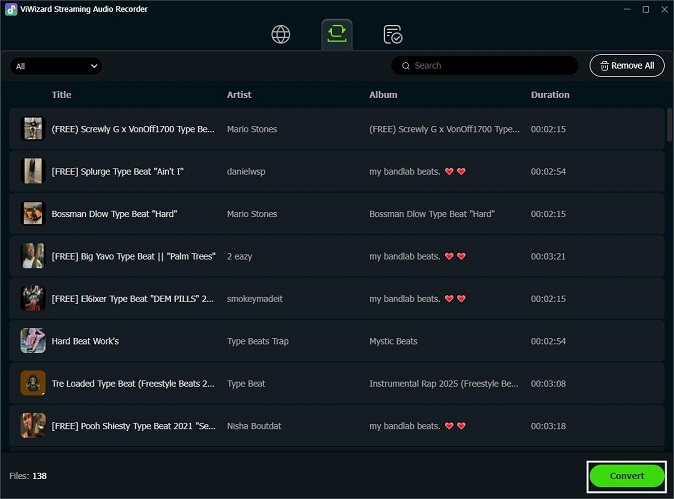Click artist Type Beats Trap
Image resolution: width=674 pixels, height=499 pixels.
(x=257, y=341)
